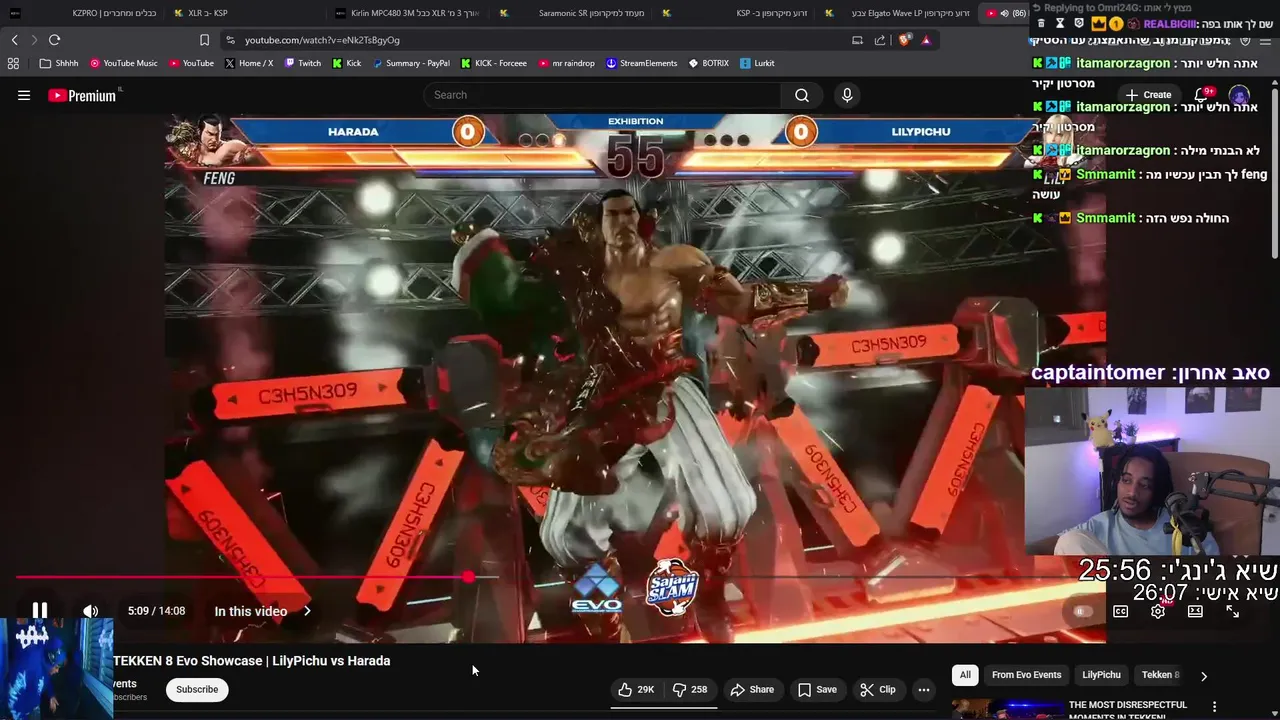
Task: Open options for Most Disrespectful Moments video
Action: [x=1215, y=707]
